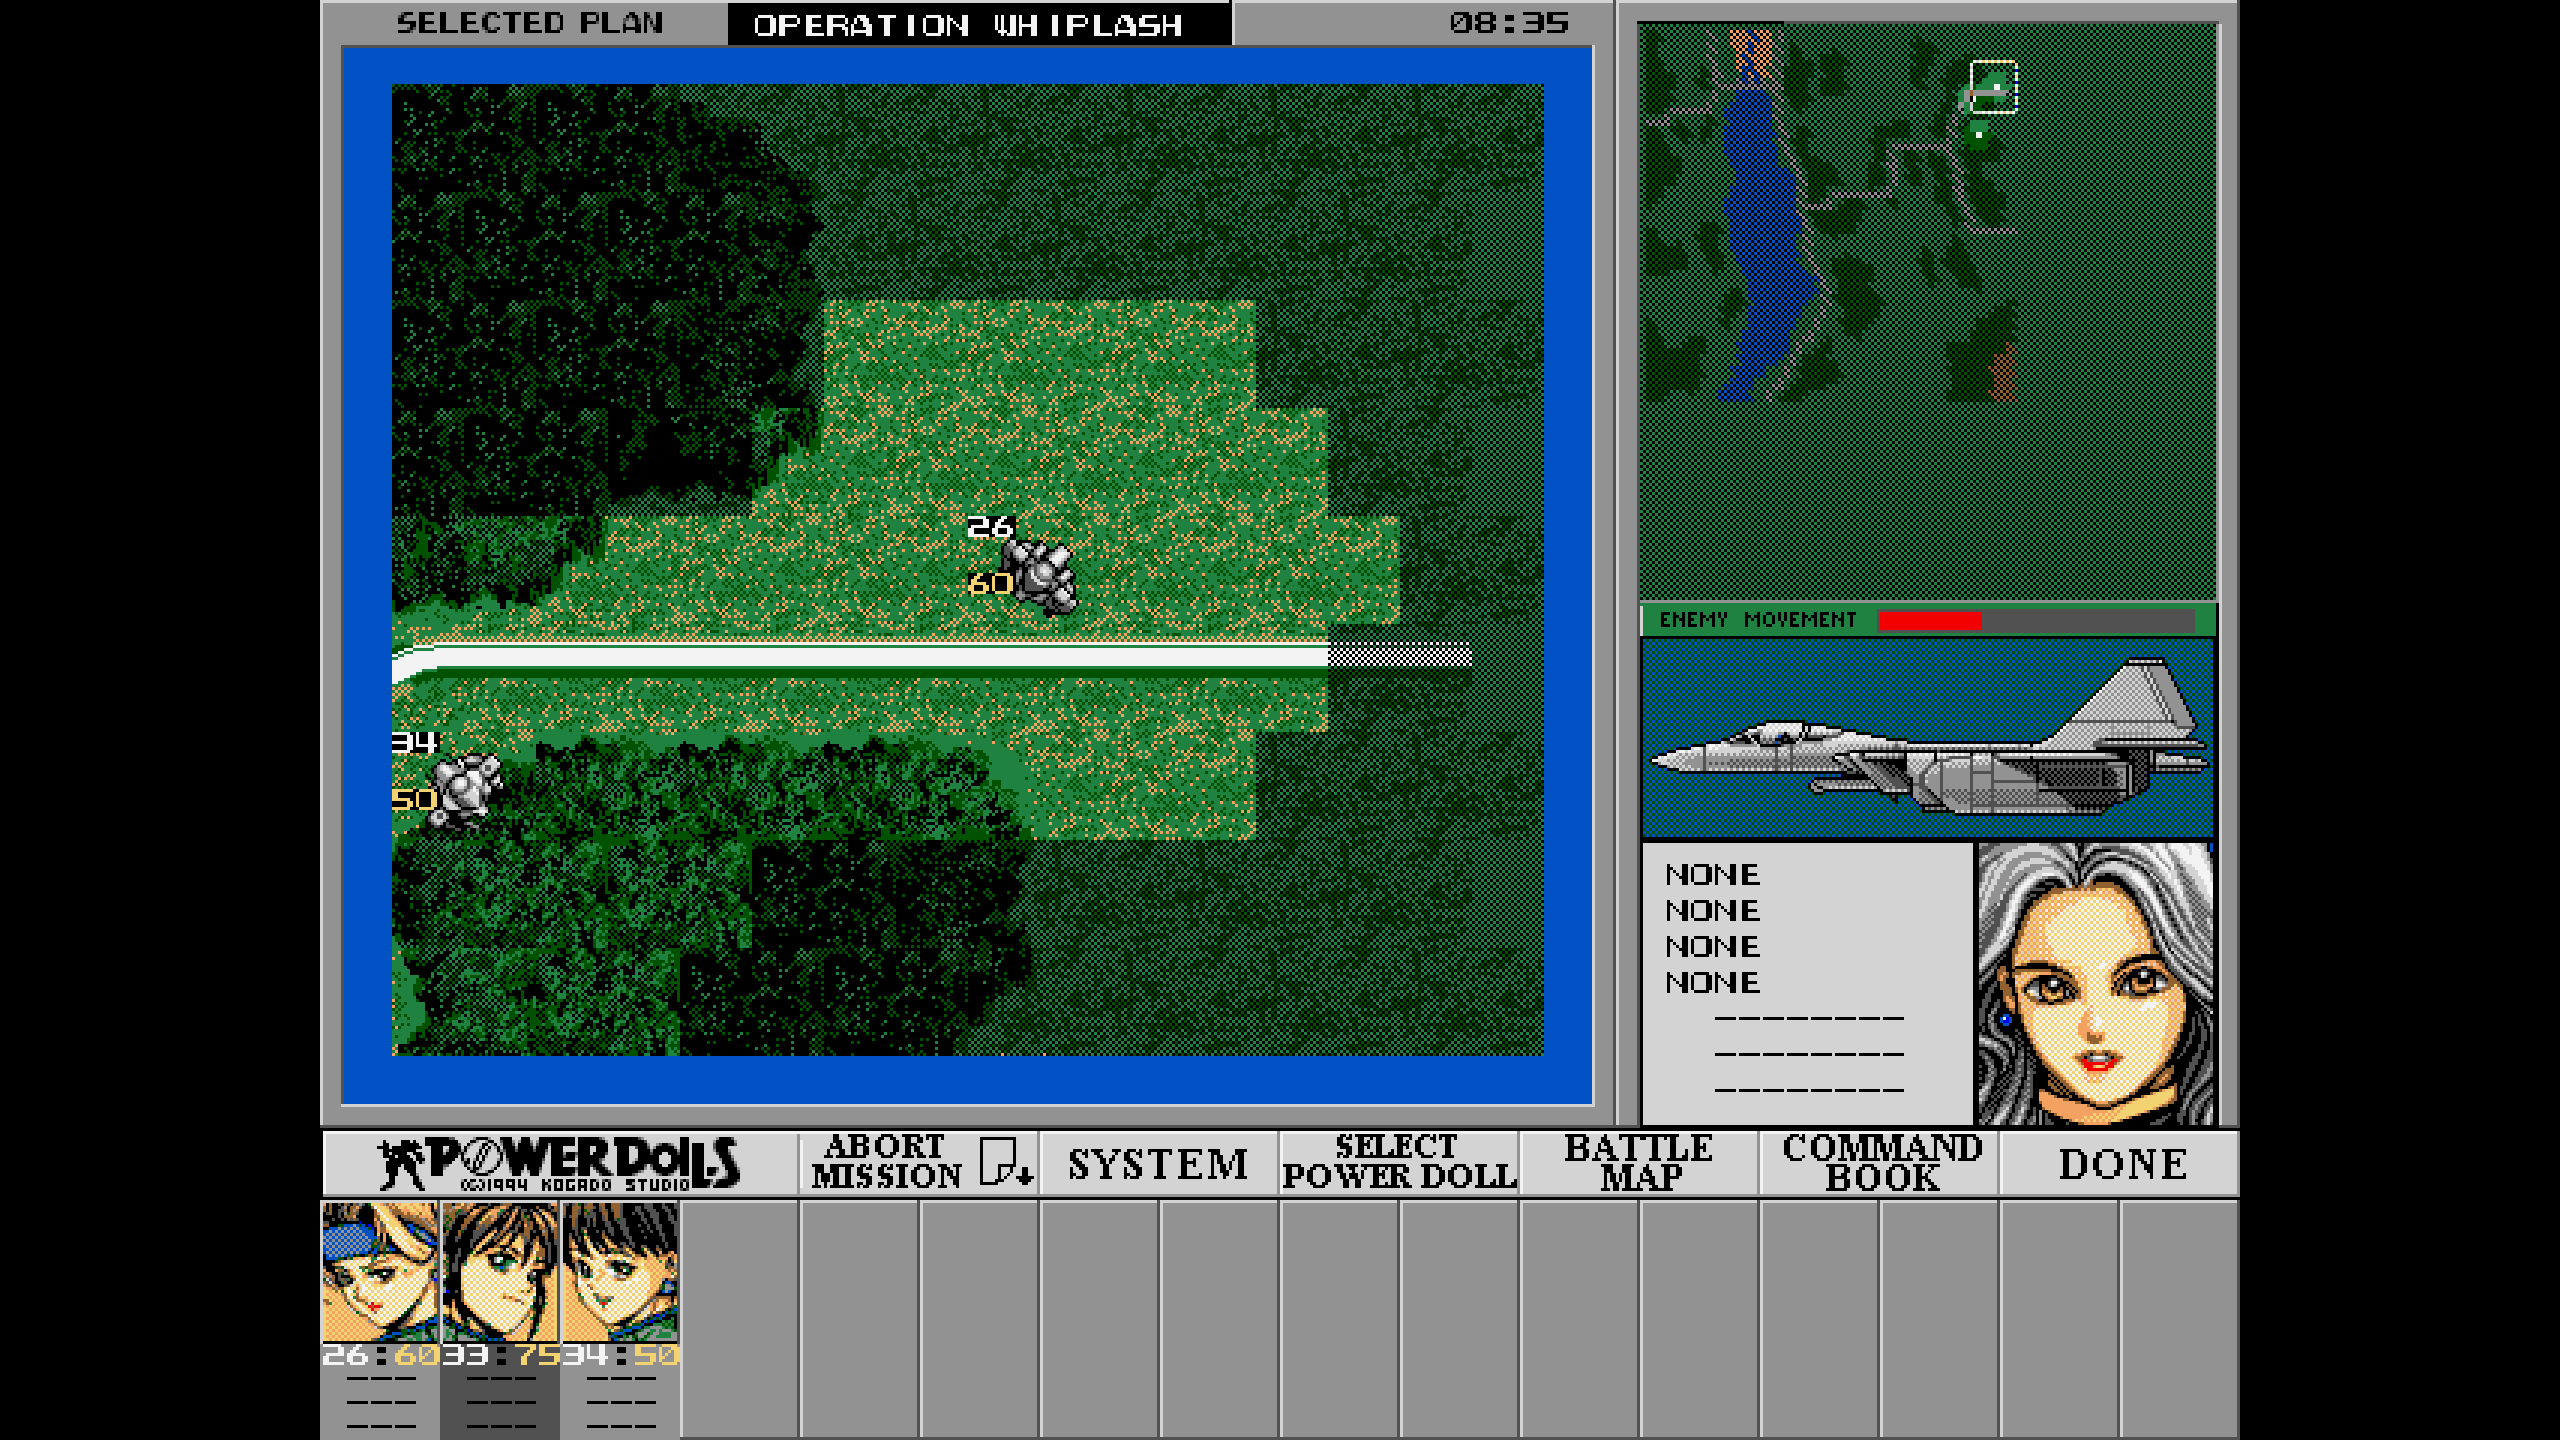Click the silver-haired commander portrait
This screenshot has height=1440, width=2560.
pos(2094,983)
